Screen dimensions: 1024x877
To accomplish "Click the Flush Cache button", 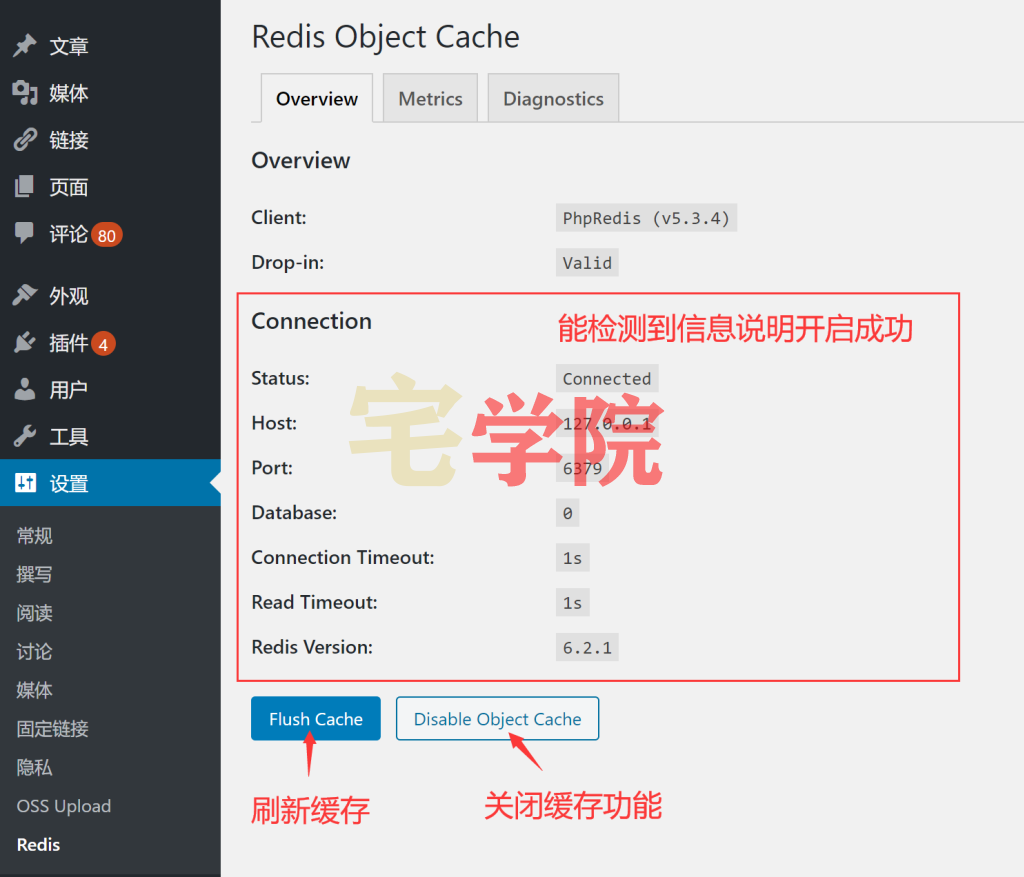I will click(315, 718).
